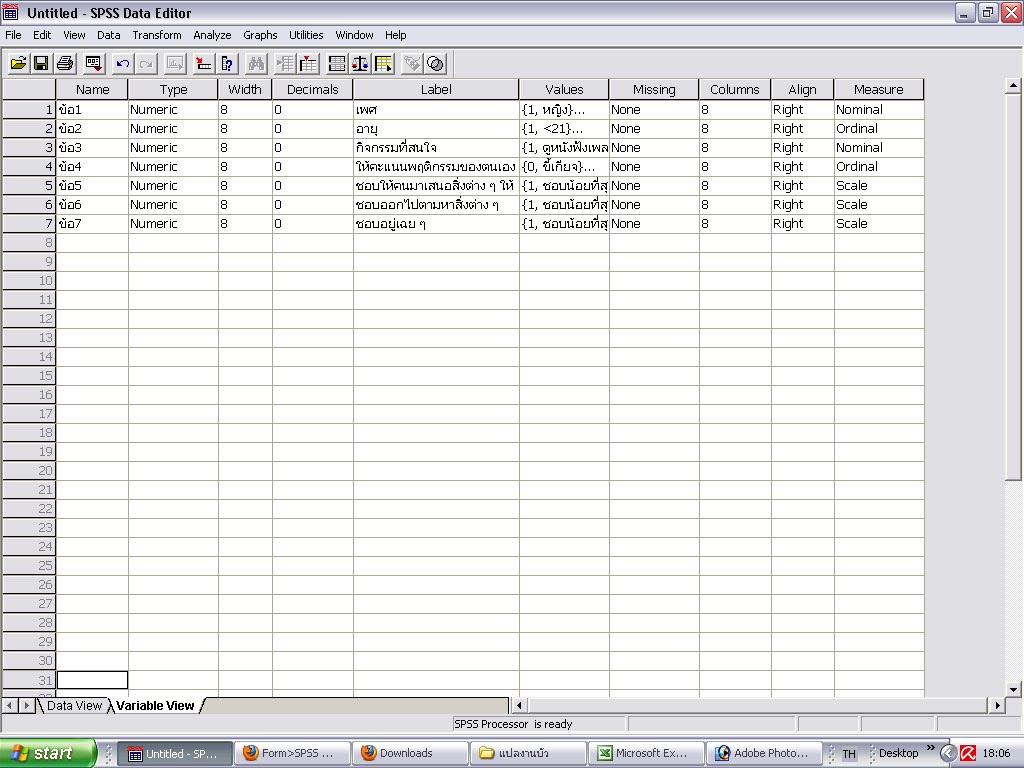Click the Split File toolbar icon

(x=337, y=63)
